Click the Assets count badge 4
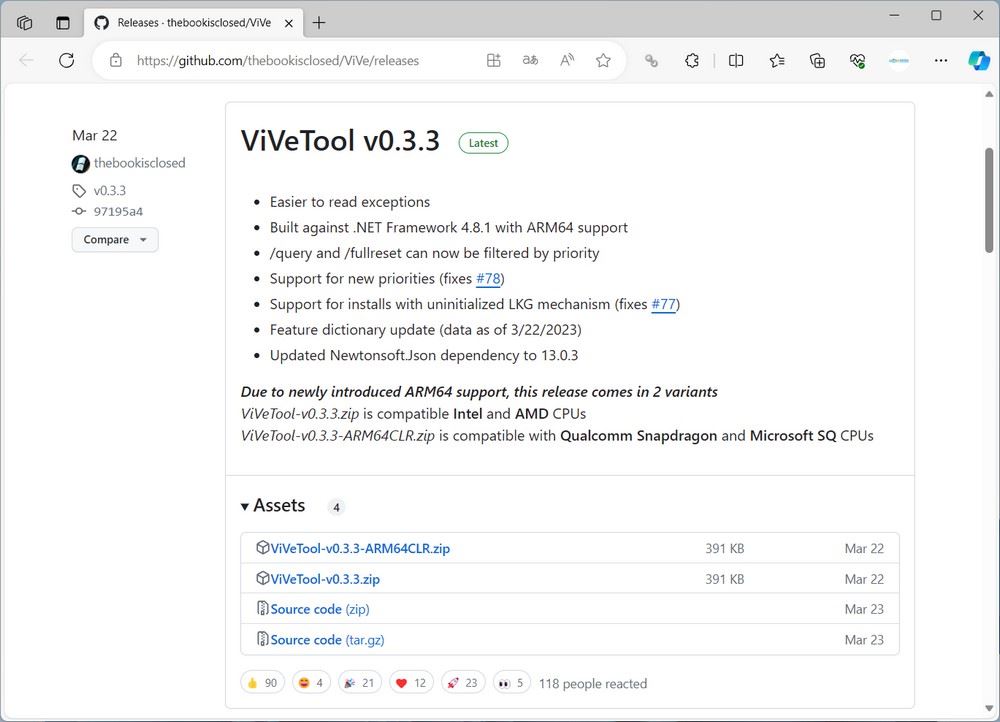1000x722 pixels. click(336, 508)
